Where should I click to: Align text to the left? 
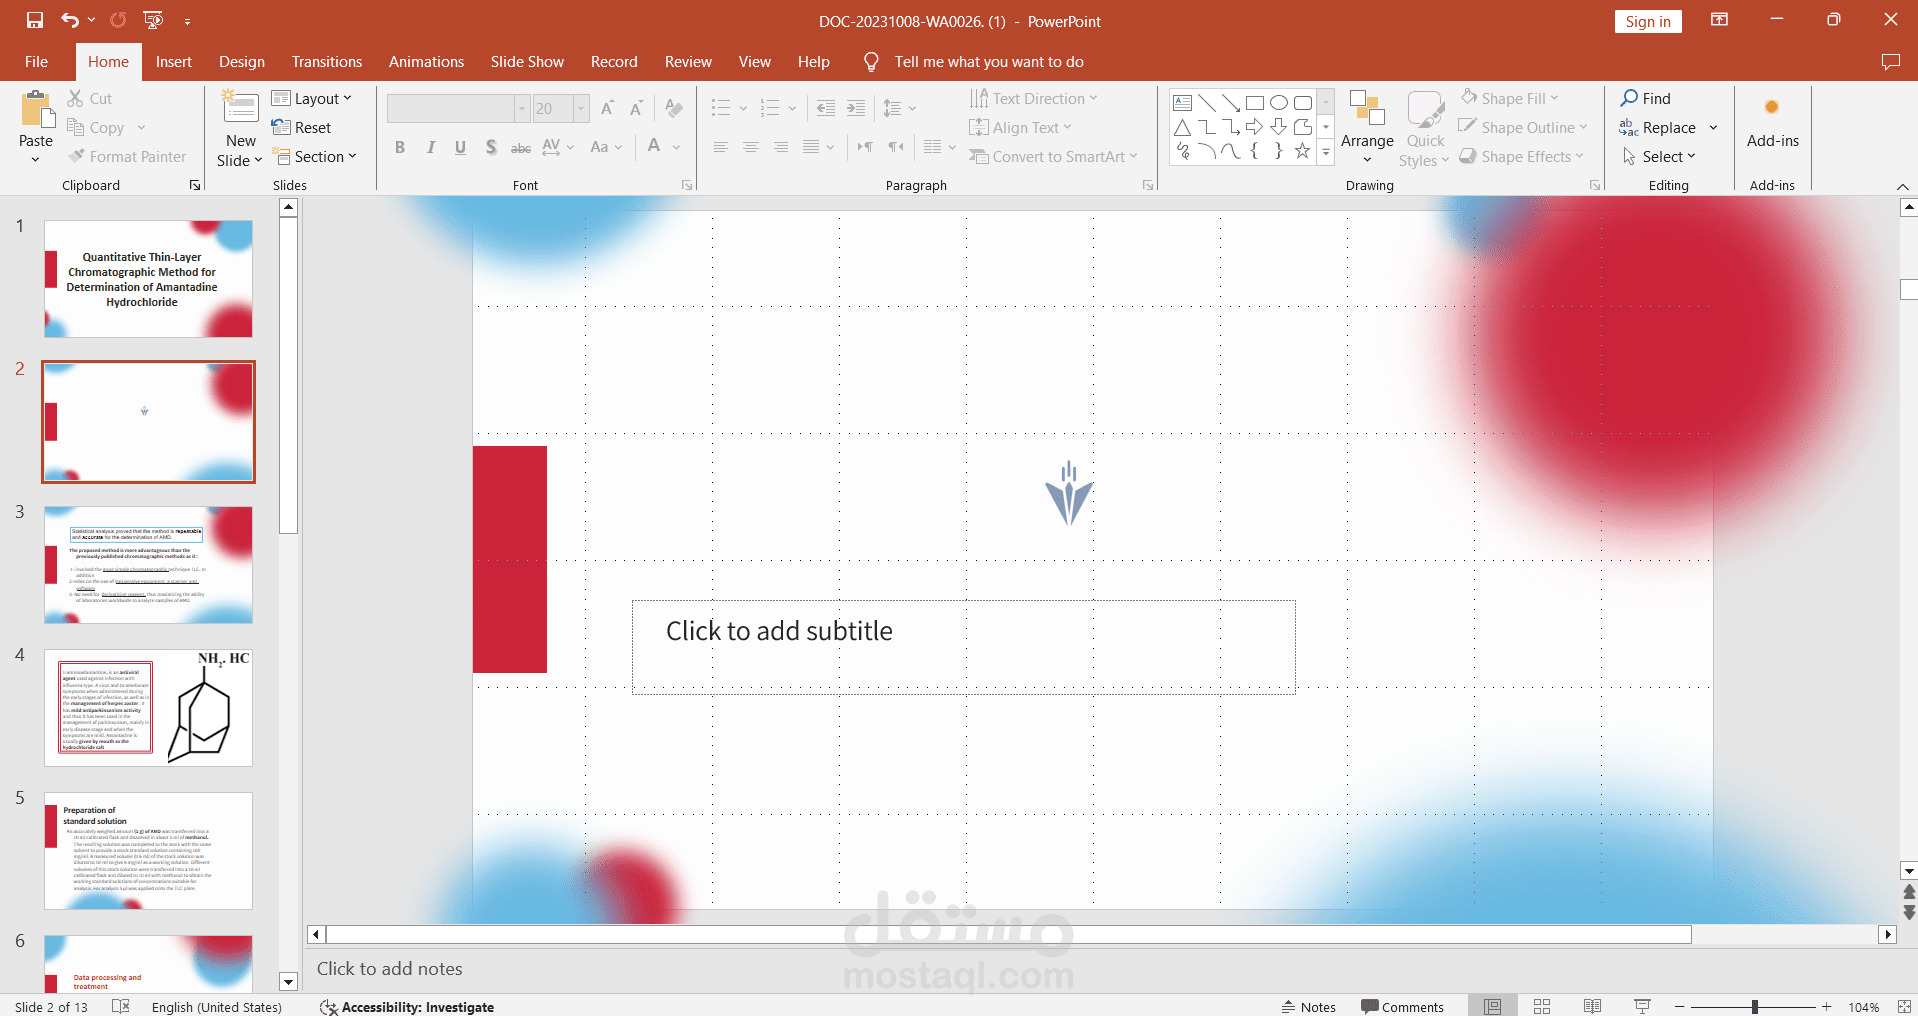[x=720, y=147]
